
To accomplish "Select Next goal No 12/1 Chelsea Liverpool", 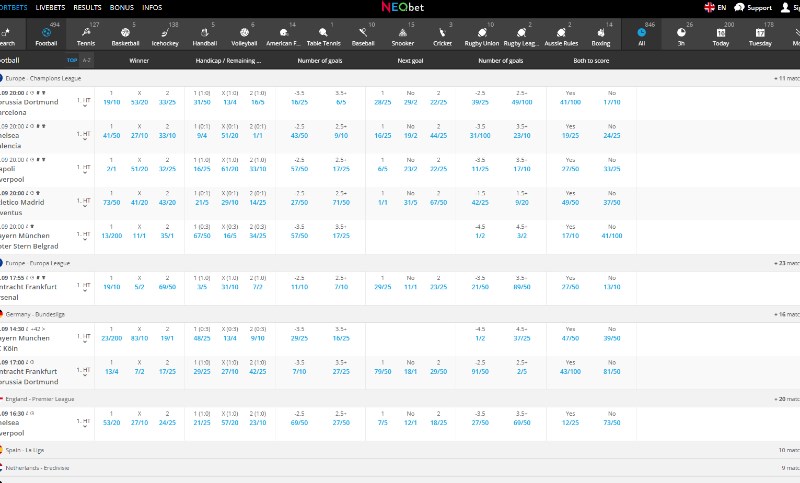I will 410,422.
